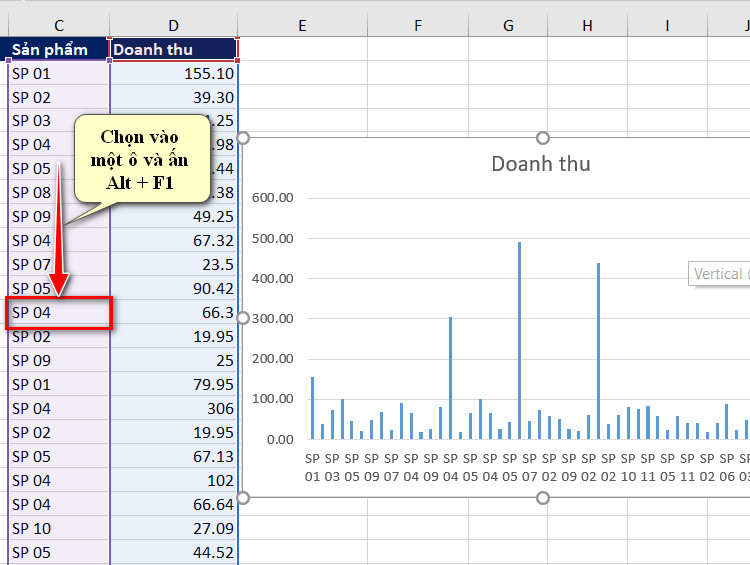Select the cell with value 23.5
The height and width of the screenshot is (565, 750).
pos(174,264)
